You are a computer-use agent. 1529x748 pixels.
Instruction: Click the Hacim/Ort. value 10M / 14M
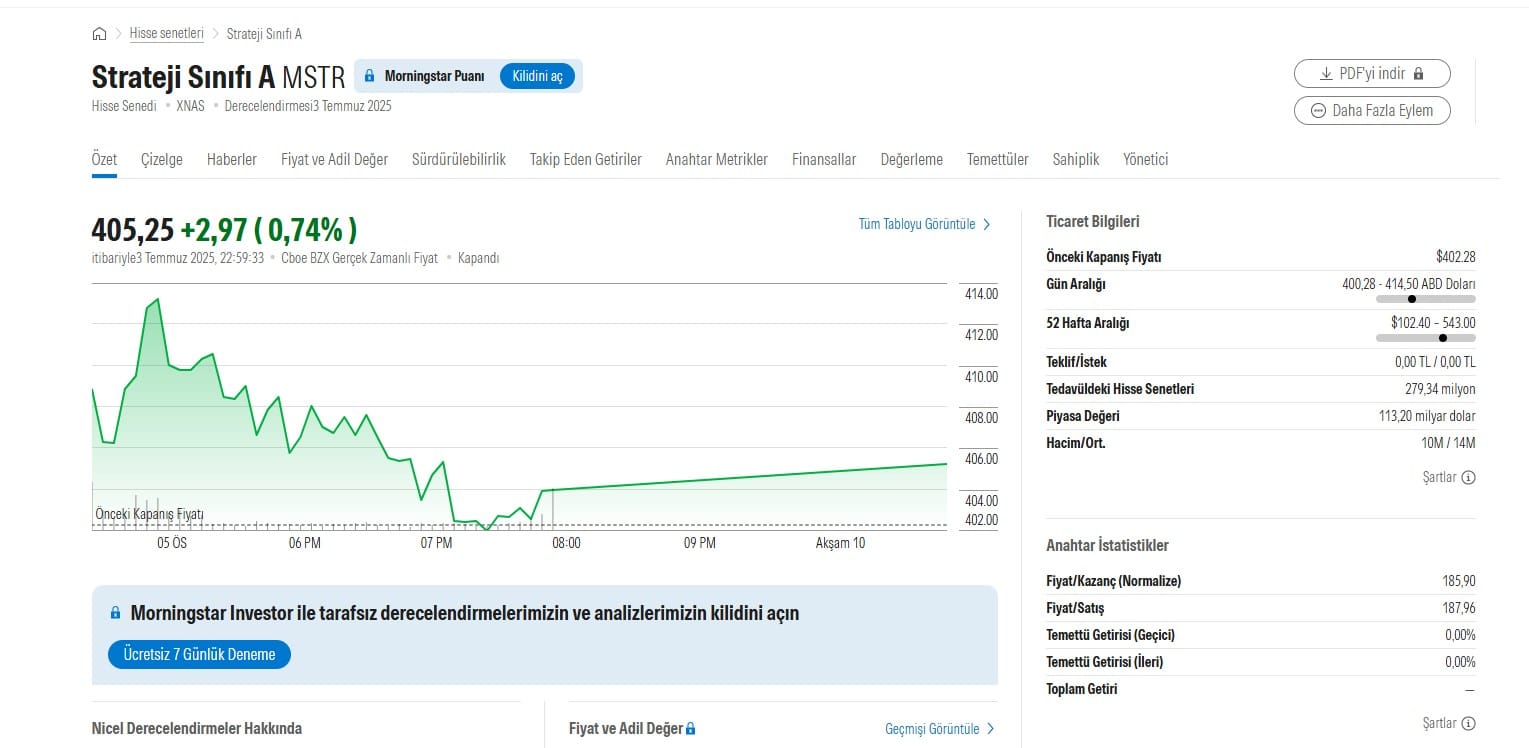pos(1447,443)
